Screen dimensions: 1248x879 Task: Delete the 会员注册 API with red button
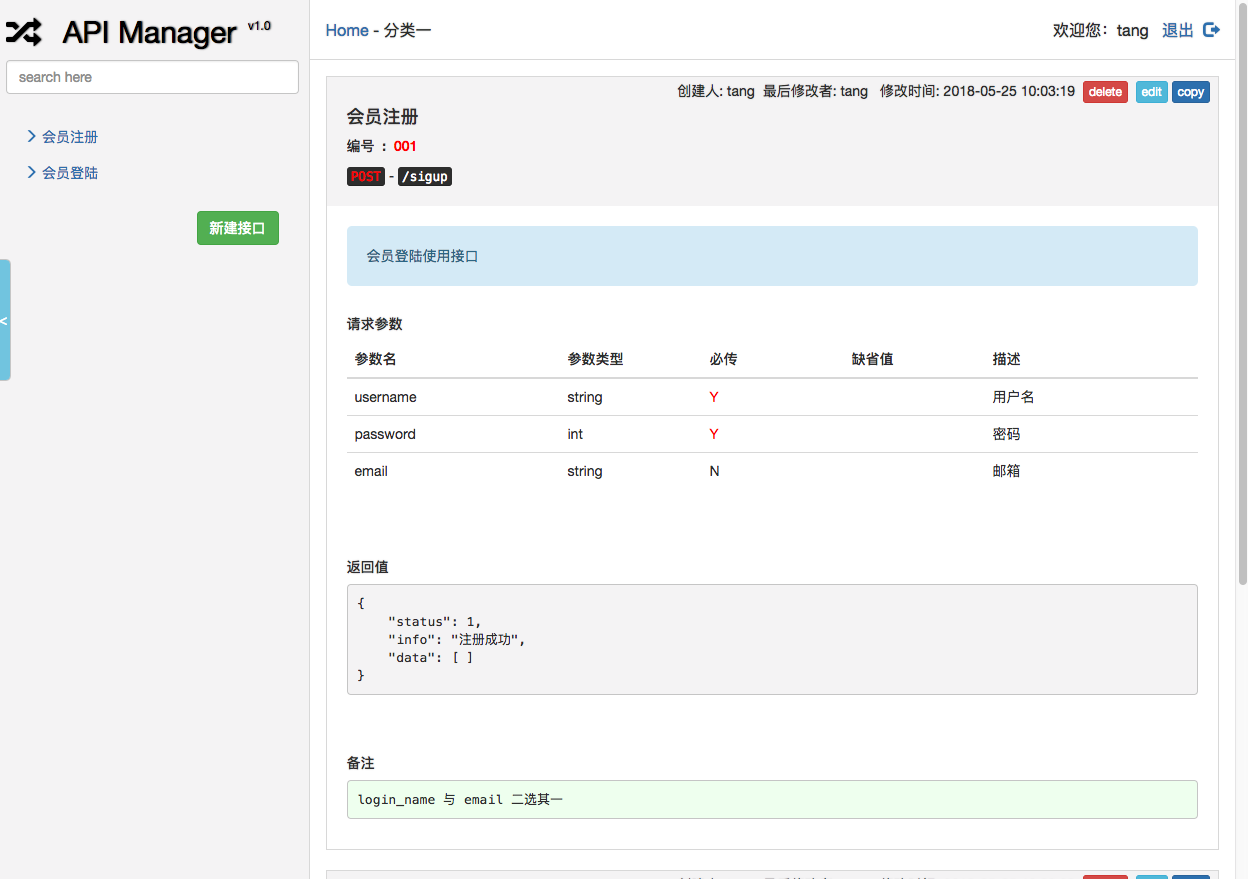(x=1105, y=92)
